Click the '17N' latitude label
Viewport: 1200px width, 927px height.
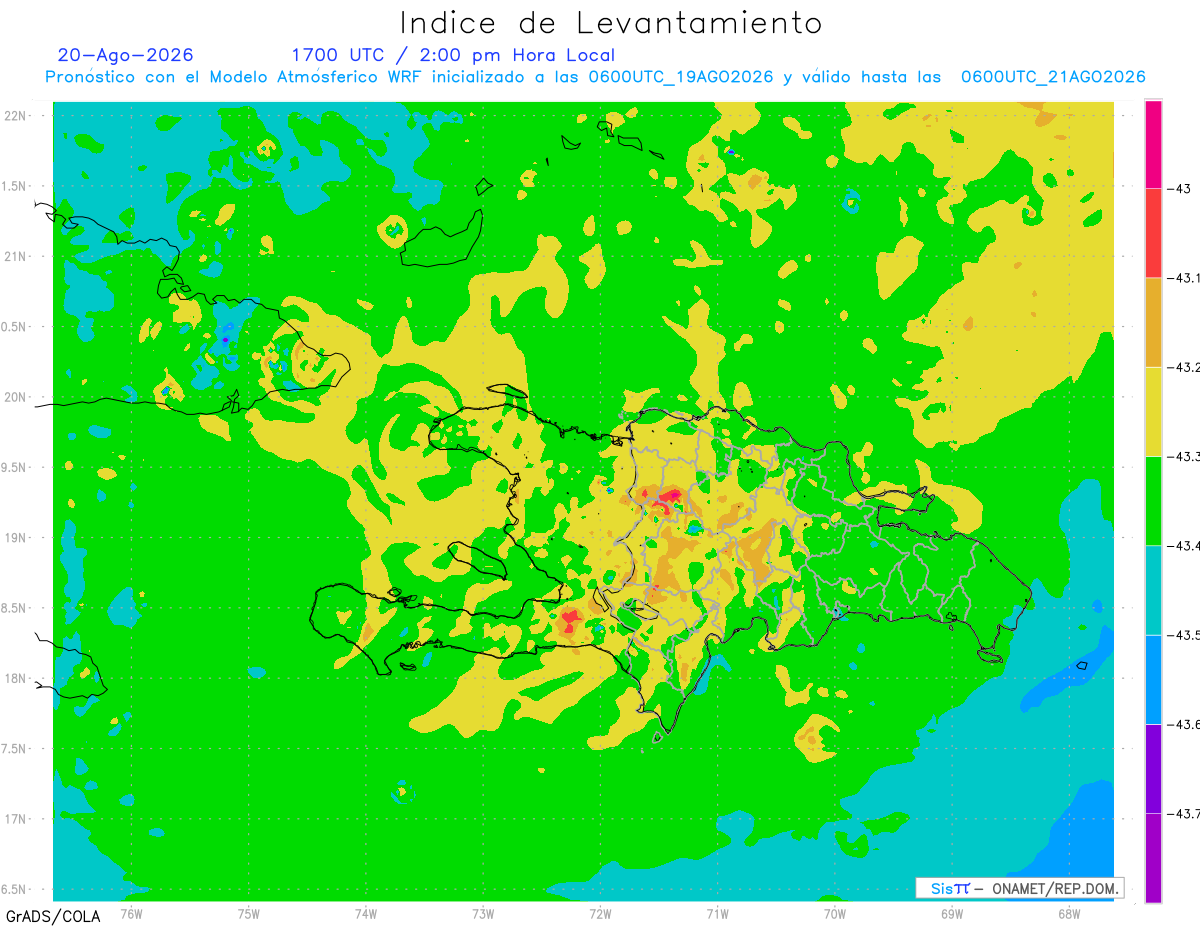point(15,819)
